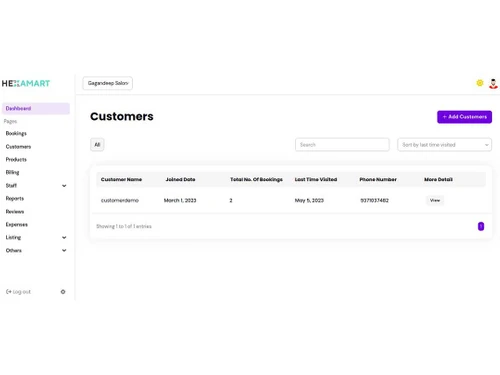Toggle the yellow sun theme icon
The height and width of the screenshot is (375, 500).
click(x=480, y=83)
